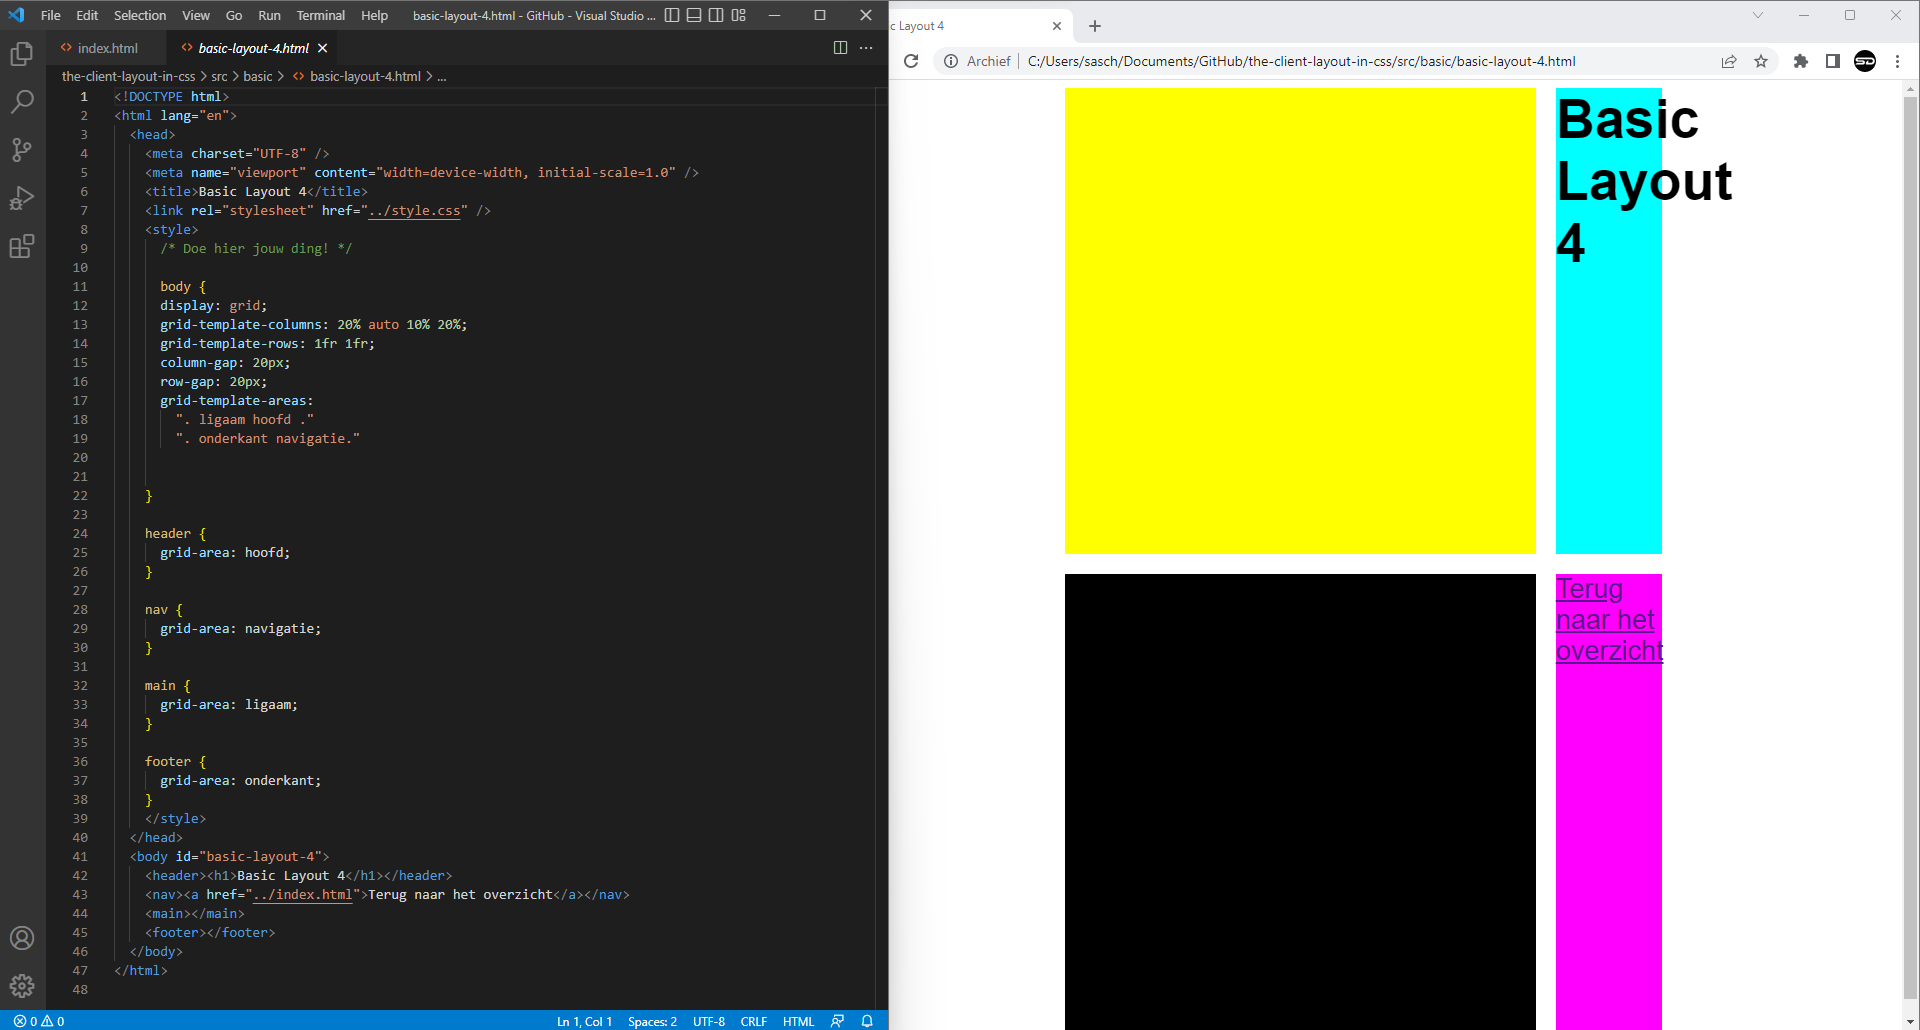Screen dimensions: 1920x1030
Task: Open the Go menu
Action: coord(234,15)
